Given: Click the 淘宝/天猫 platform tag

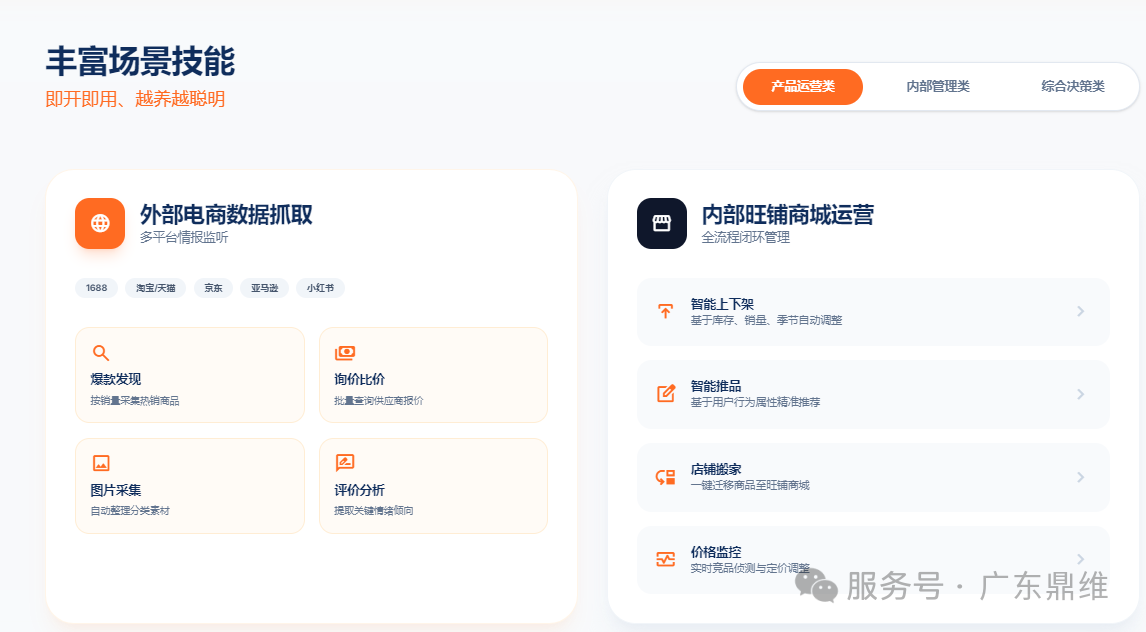Looking at the screenshot, I should [156, 288].
